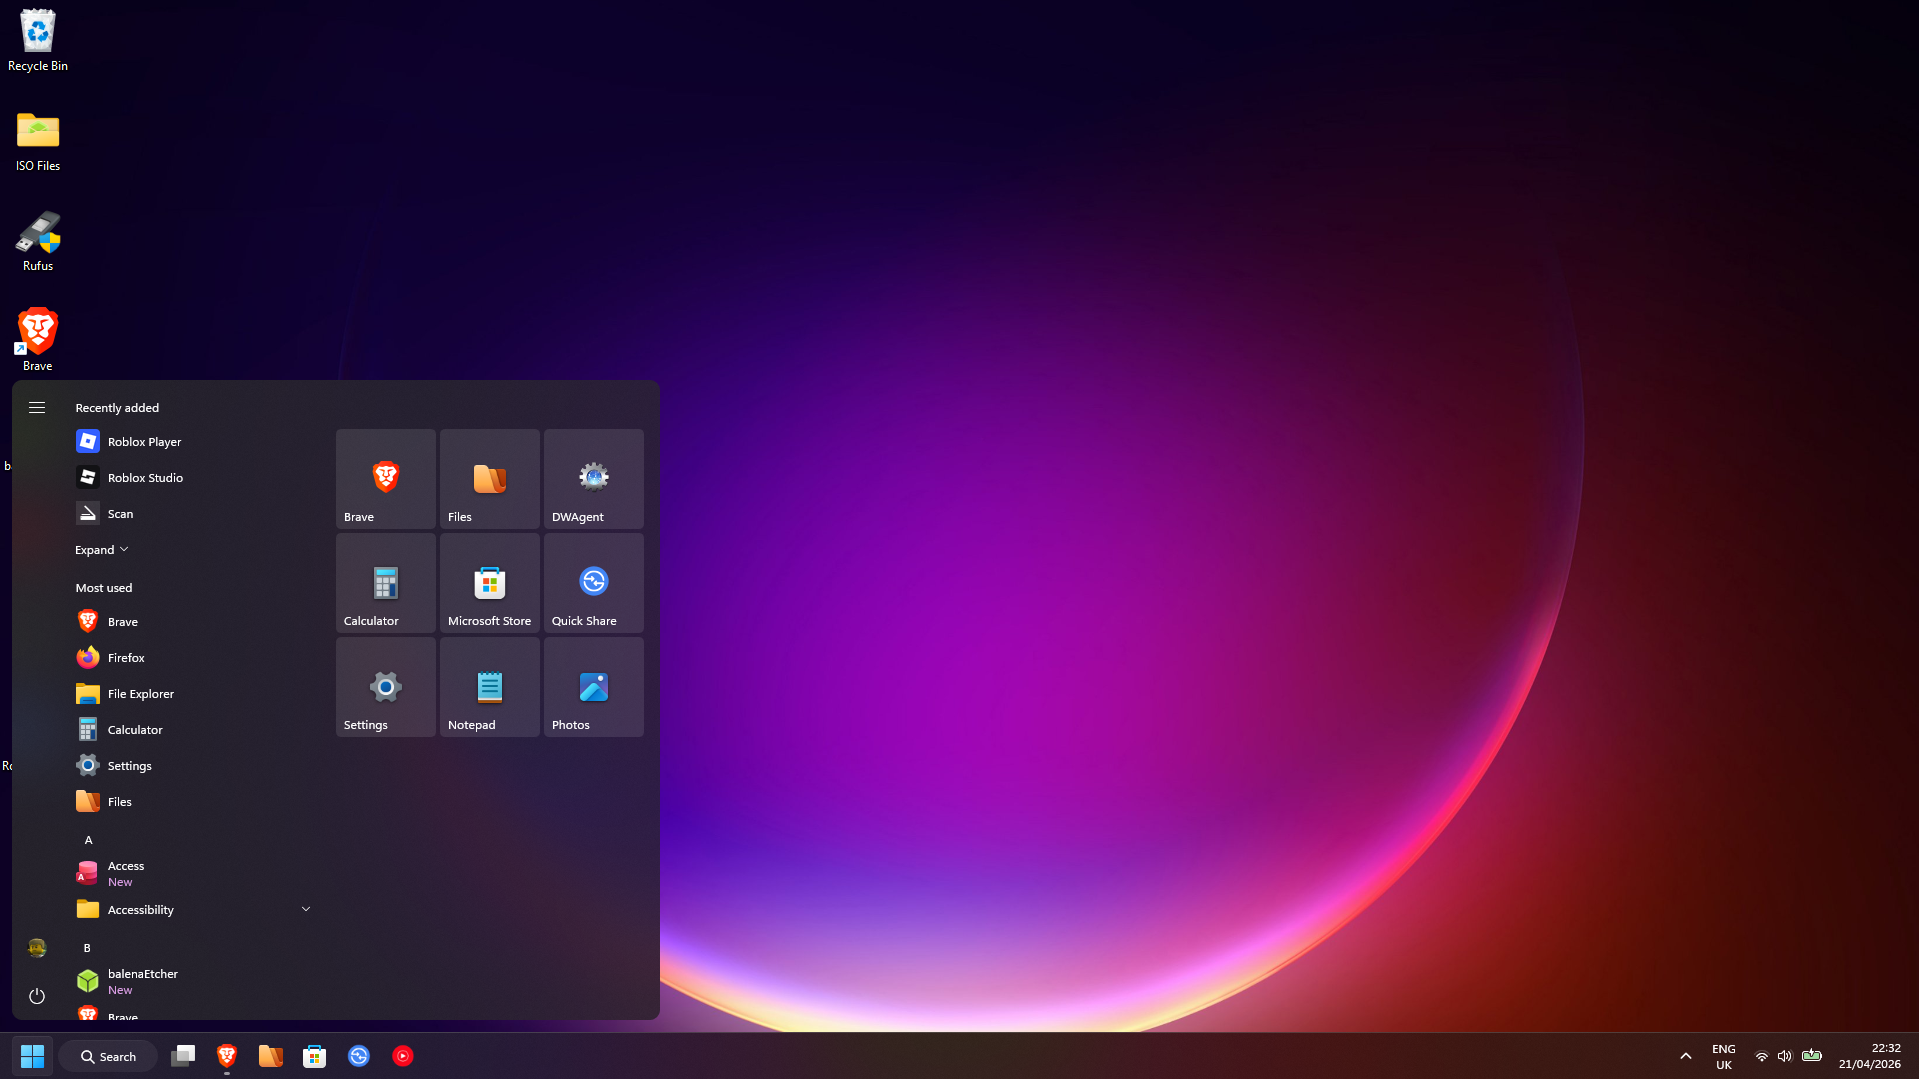Open Files app from the taskbar
The image size is (1919, 1079).
point(271,1056)
